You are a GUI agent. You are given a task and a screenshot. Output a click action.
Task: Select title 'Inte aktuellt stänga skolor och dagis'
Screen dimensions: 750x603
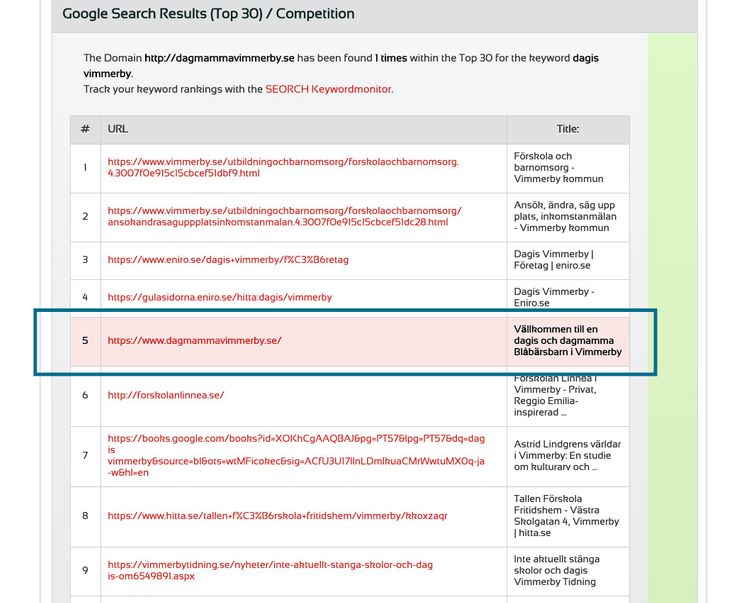coord(555,570)
